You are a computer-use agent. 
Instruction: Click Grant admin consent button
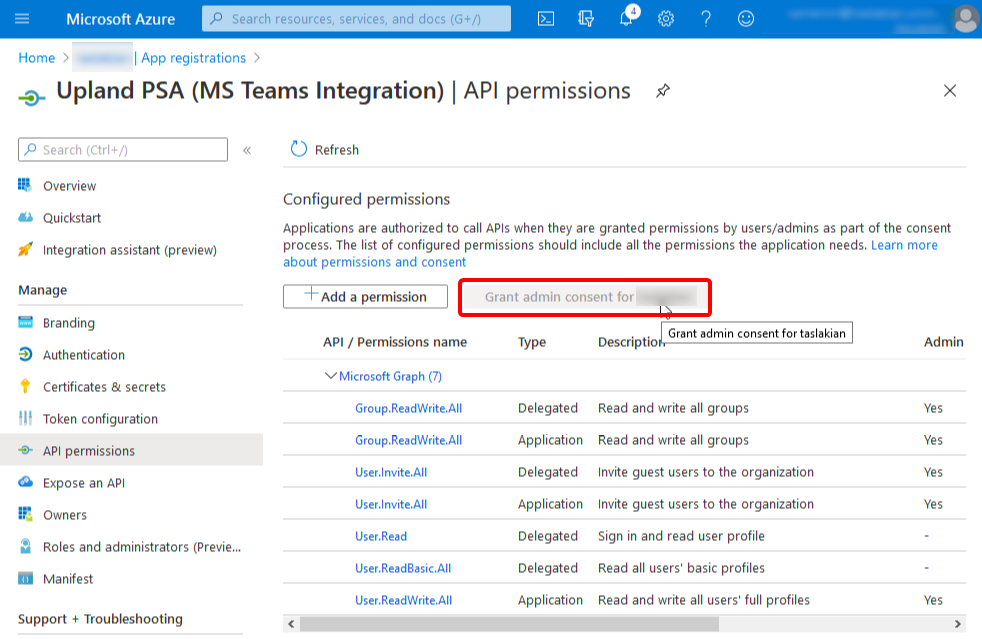coord(585,297)
